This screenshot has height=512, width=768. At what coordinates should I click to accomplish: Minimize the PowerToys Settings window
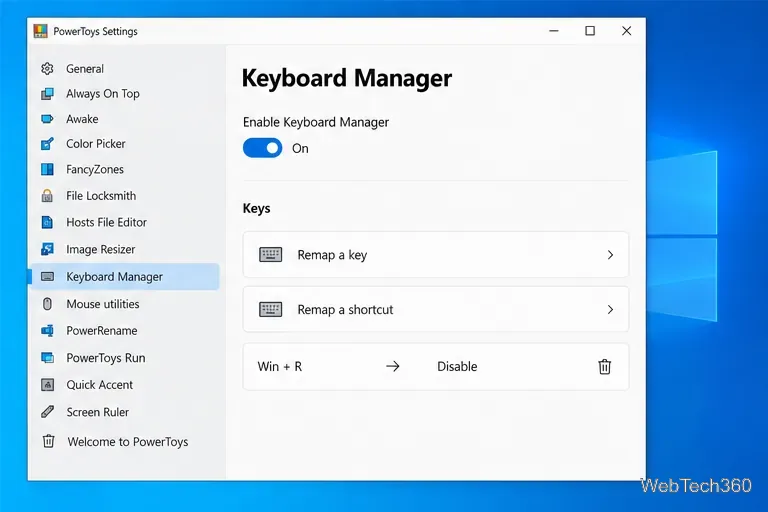tap(554, 31)
